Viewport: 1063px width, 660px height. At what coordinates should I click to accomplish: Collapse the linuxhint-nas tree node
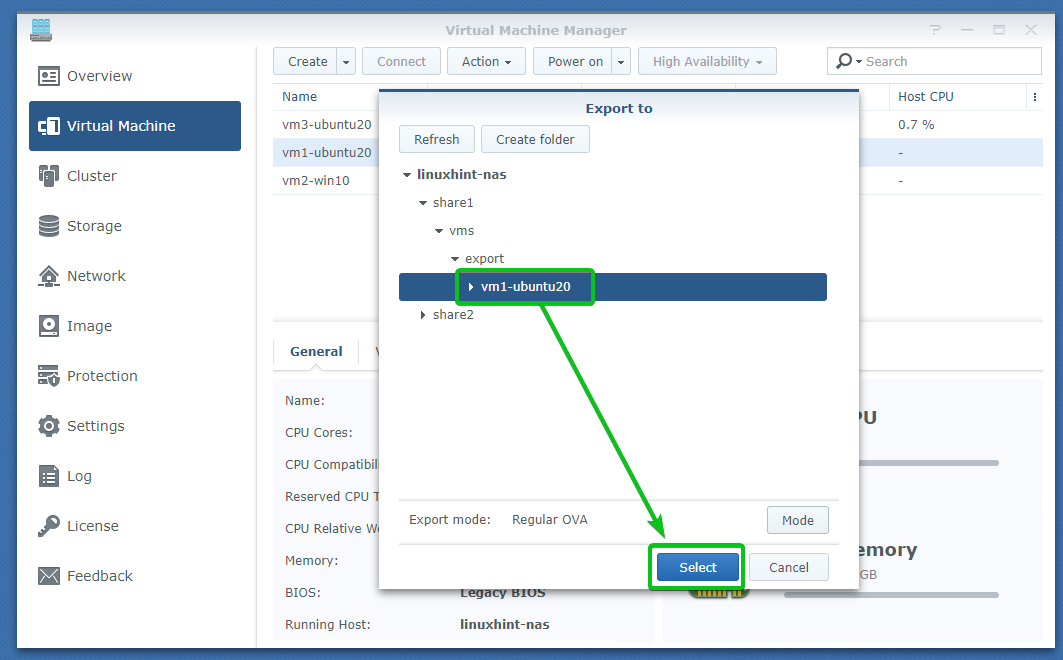pyautogui.click(x=407, y=175)
